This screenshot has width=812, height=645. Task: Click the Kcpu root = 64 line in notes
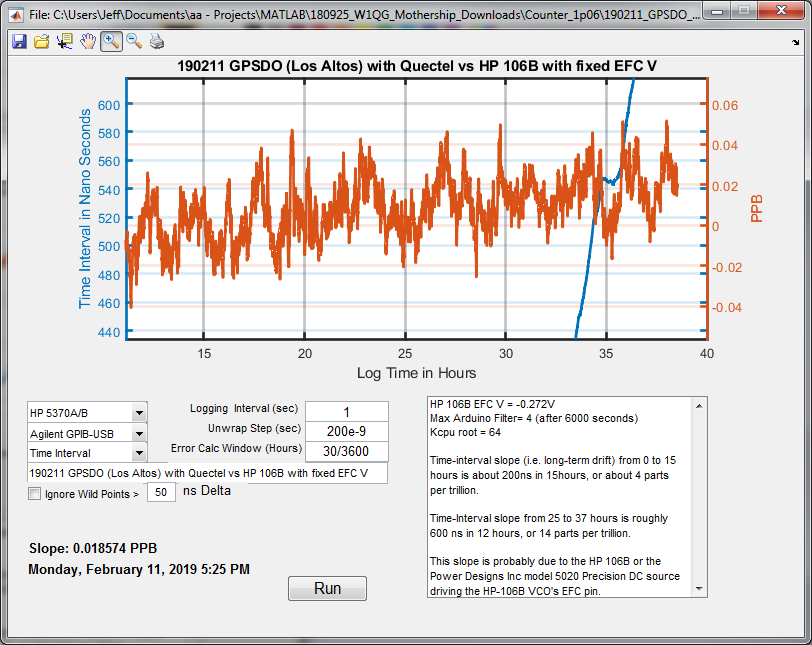click(465, 432)
